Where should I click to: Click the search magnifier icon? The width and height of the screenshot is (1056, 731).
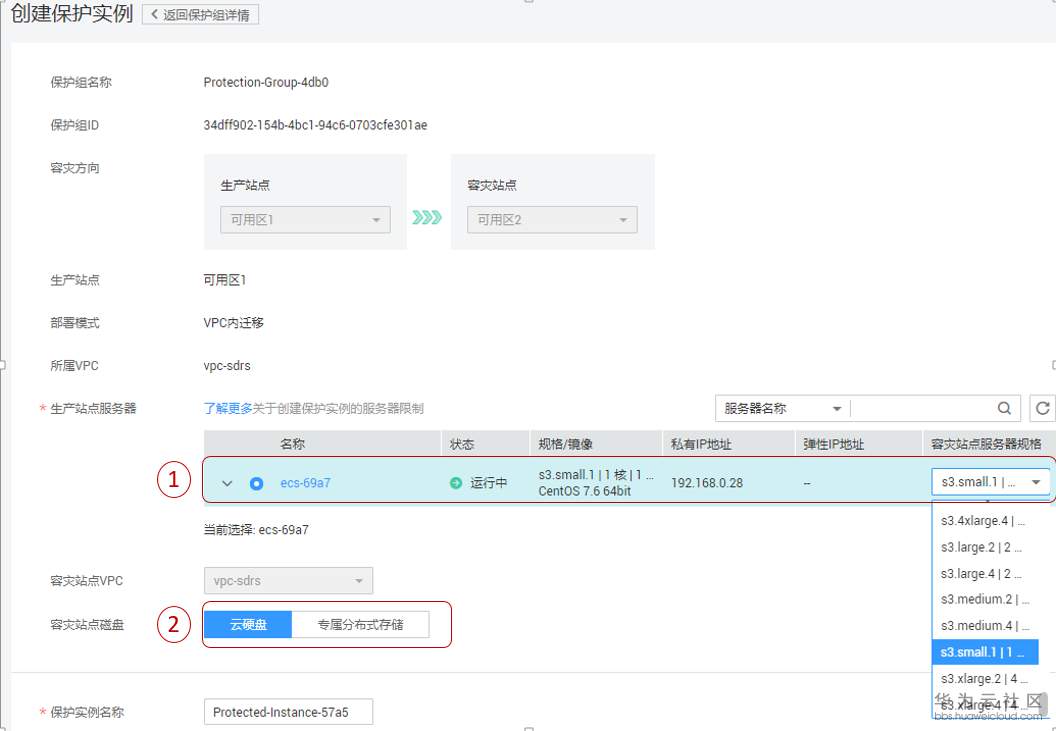tap(1003, 408)
